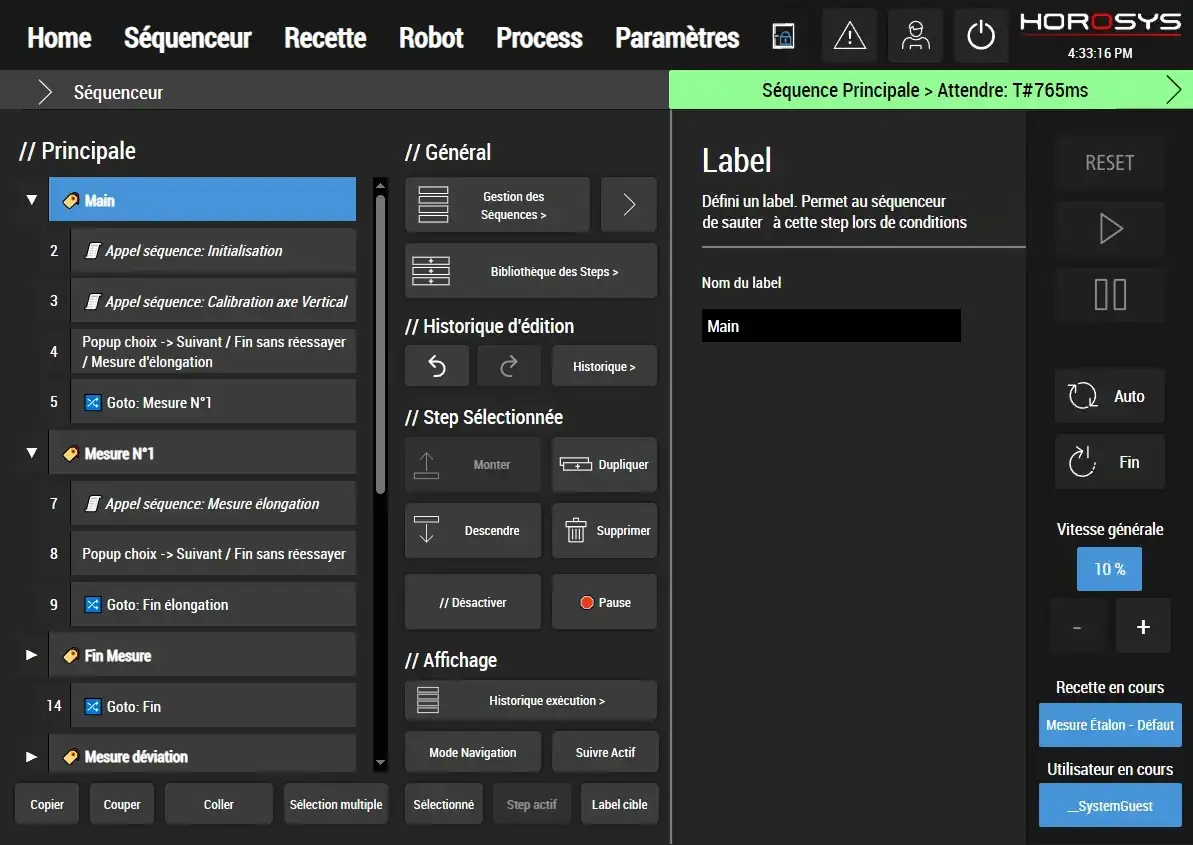
Task: Toggle Suivre Actif display option
Action: (x=605, y=751)
